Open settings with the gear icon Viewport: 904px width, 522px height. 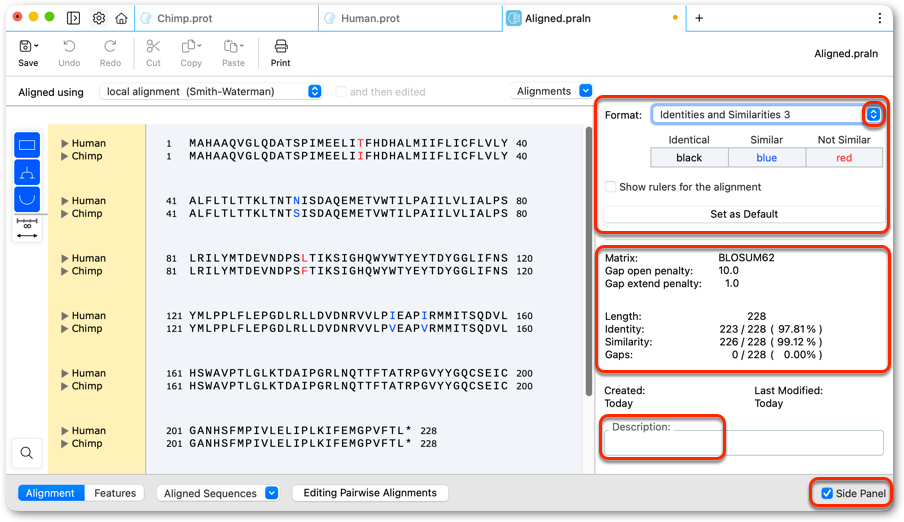99,18
